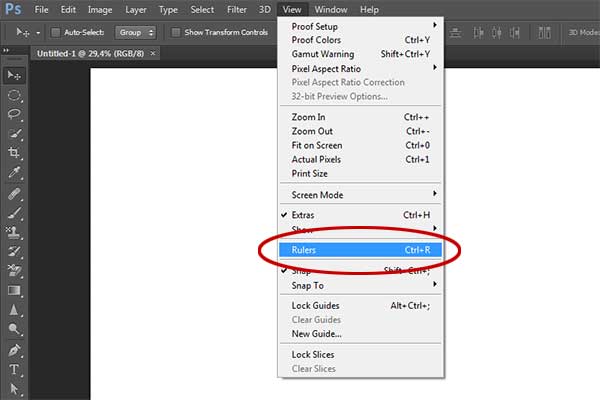Choose Lock Slices menu item
Image resolution: width=600 pixels, height=400 pixels.
[x=360, y=355]
